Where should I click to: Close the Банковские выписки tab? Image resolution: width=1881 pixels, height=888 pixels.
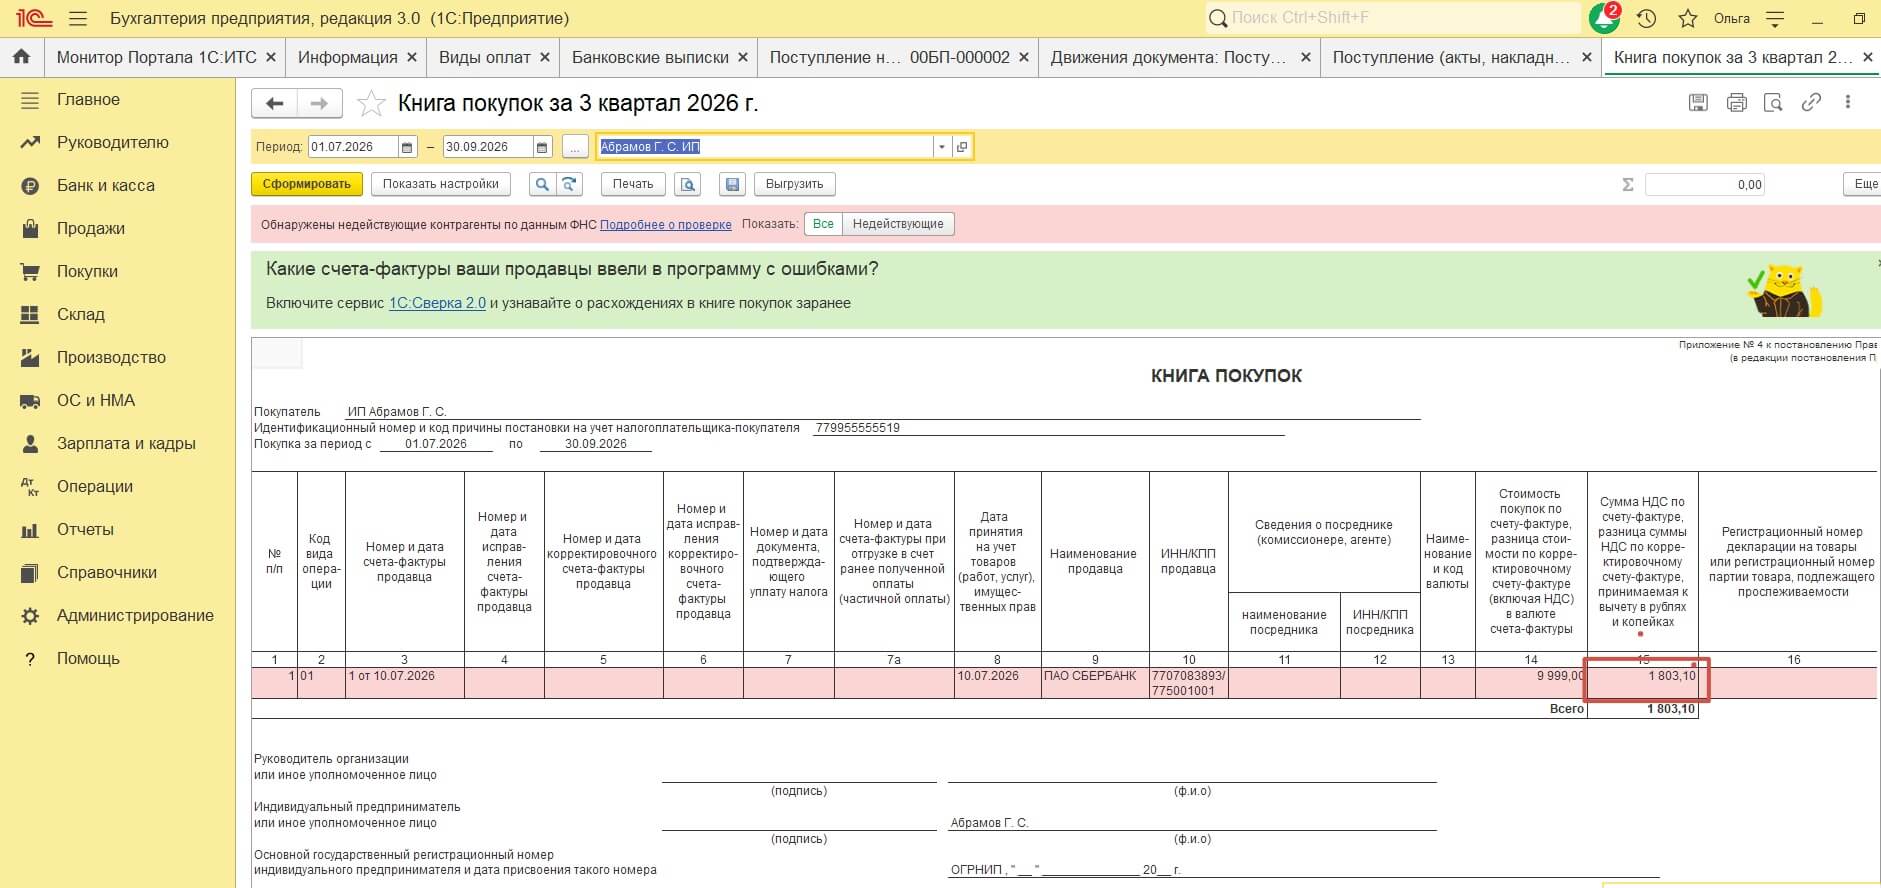pyautogui.click(x=743, y=58)
